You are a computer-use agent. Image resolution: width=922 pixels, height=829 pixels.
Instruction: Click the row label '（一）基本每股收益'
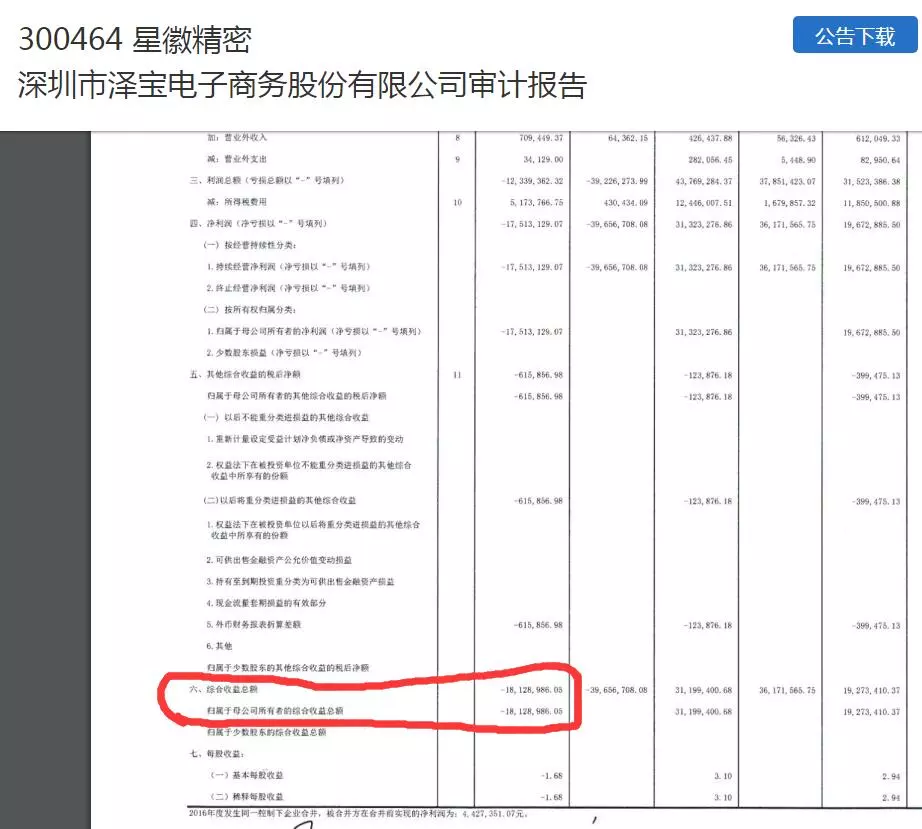coord(247,775)
